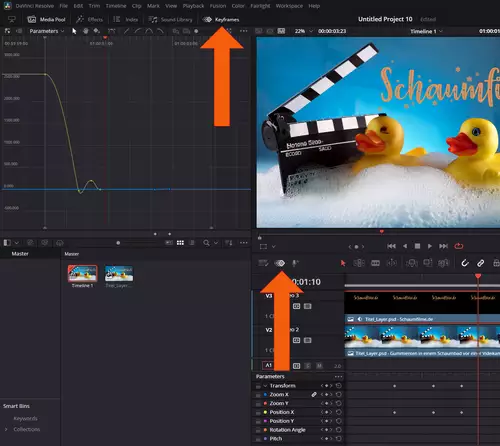This screenshot has width=500, height=446.
Task: Toggle the timeline keyframe tray eye icon
Action: coord(279,263)
